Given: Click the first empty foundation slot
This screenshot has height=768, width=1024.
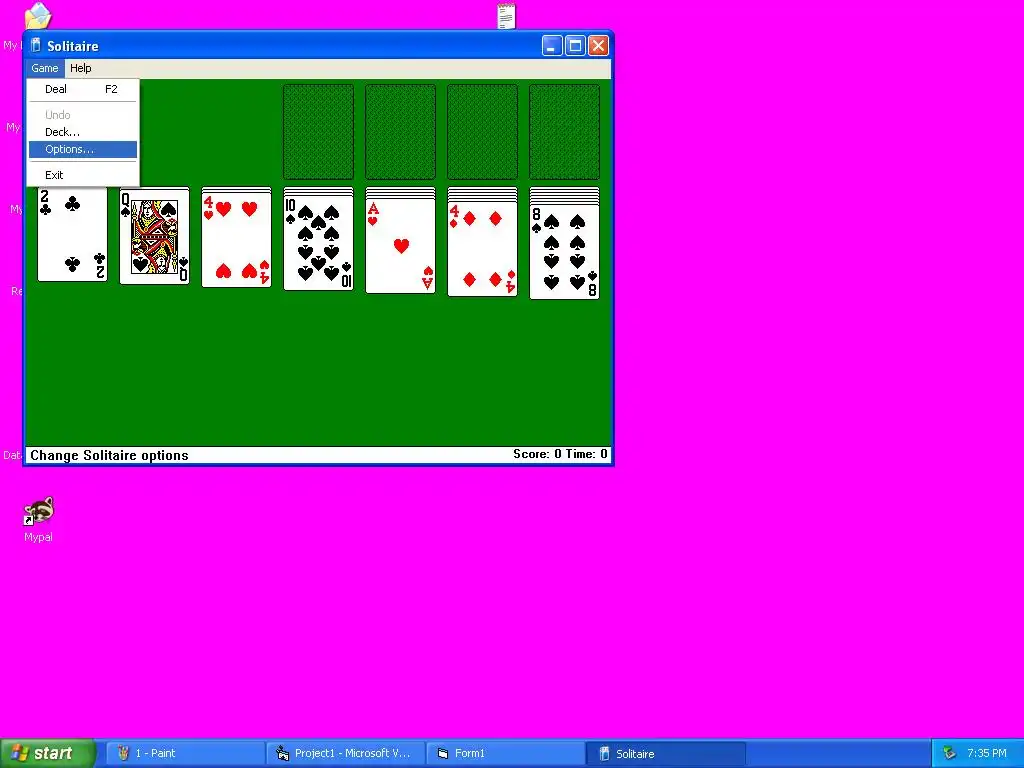Looking at the screenshot, I should pyautogui.click(x=319, y=131).
